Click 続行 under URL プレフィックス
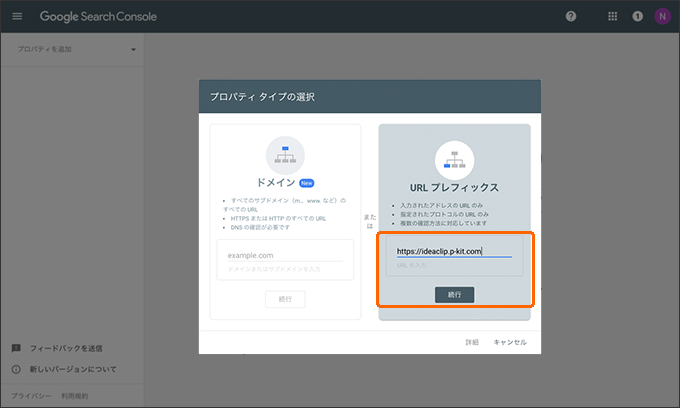 click(x=454, y=295)
